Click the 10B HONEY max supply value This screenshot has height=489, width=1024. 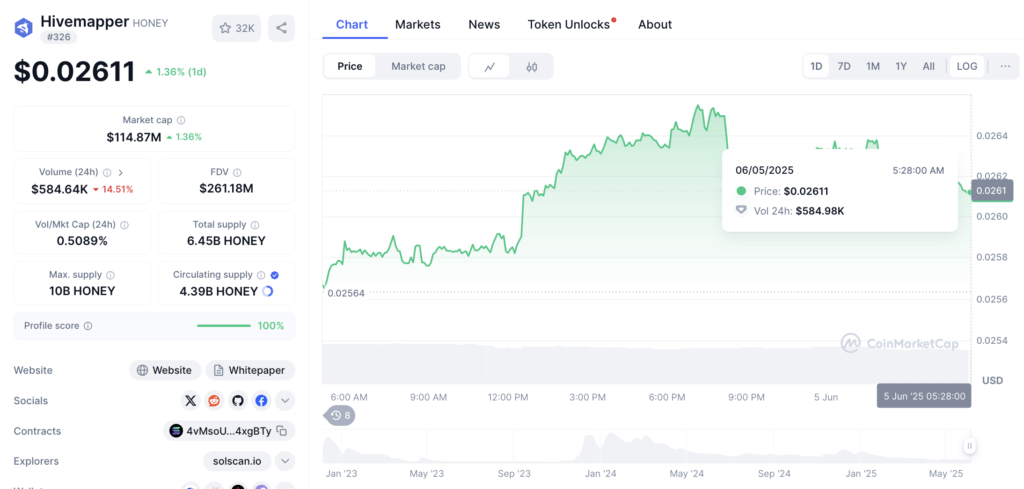click(82, 291)
